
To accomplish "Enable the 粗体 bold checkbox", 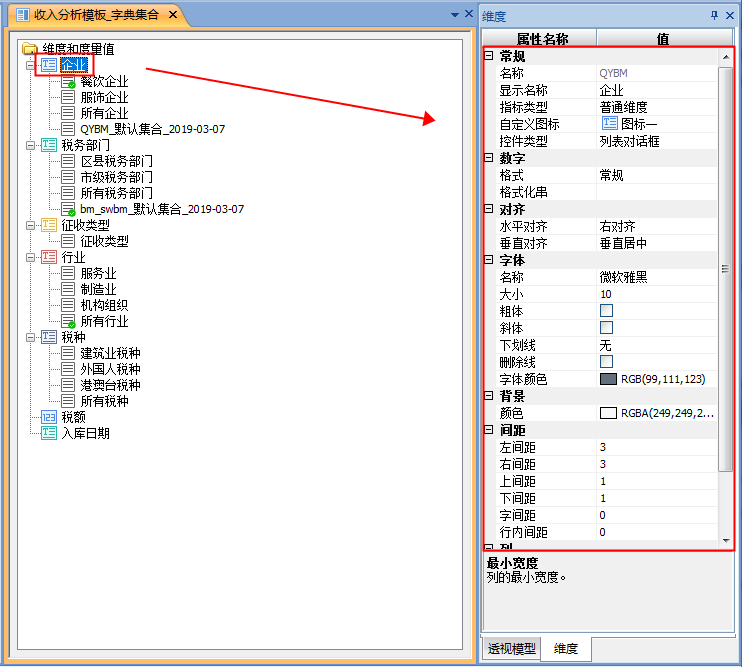I will 607,311.
